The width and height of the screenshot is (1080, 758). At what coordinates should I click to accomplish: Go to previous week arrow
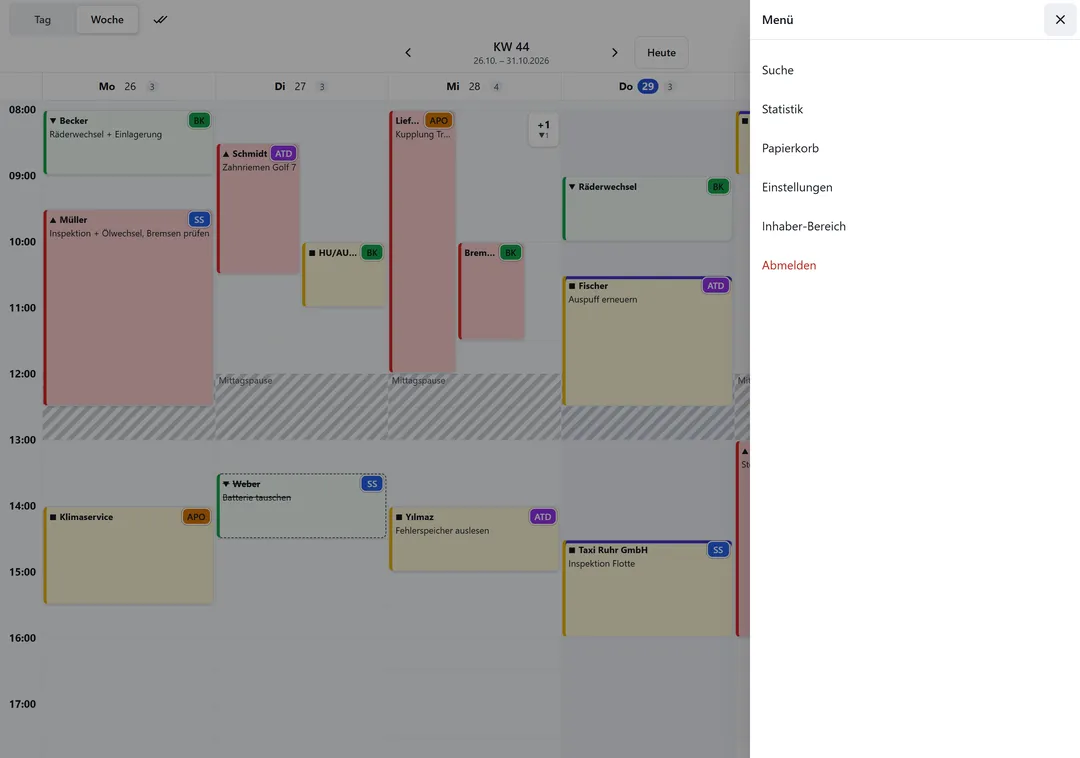(408, 52)
